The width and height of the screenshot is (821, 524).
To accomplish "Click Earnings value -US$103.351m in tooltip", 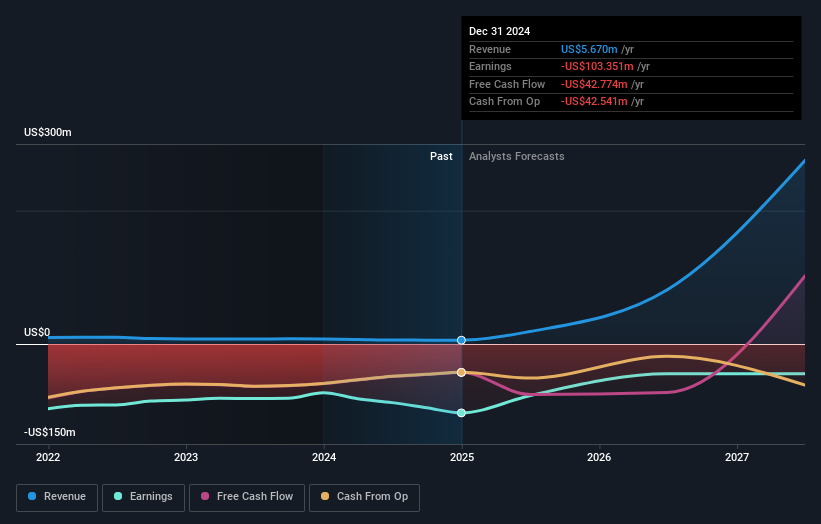I will pos(597,66).
